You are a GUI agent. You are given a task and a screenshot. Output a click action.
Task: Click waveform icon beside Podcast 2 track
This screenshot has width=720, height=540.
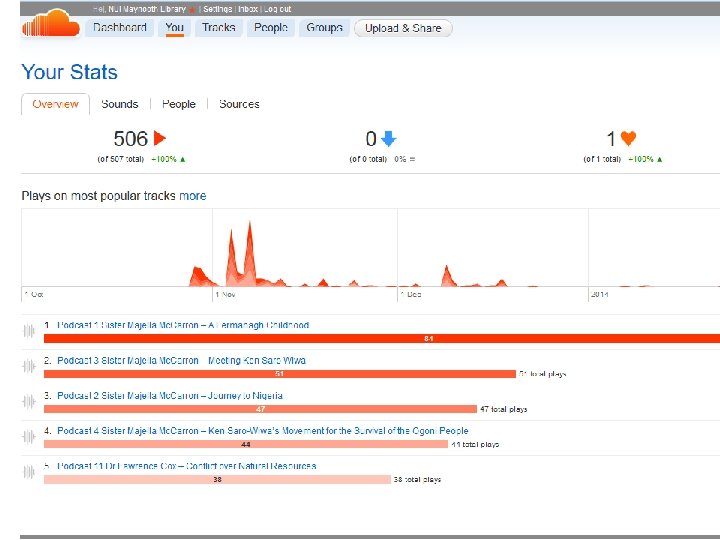tap(29, 401)
